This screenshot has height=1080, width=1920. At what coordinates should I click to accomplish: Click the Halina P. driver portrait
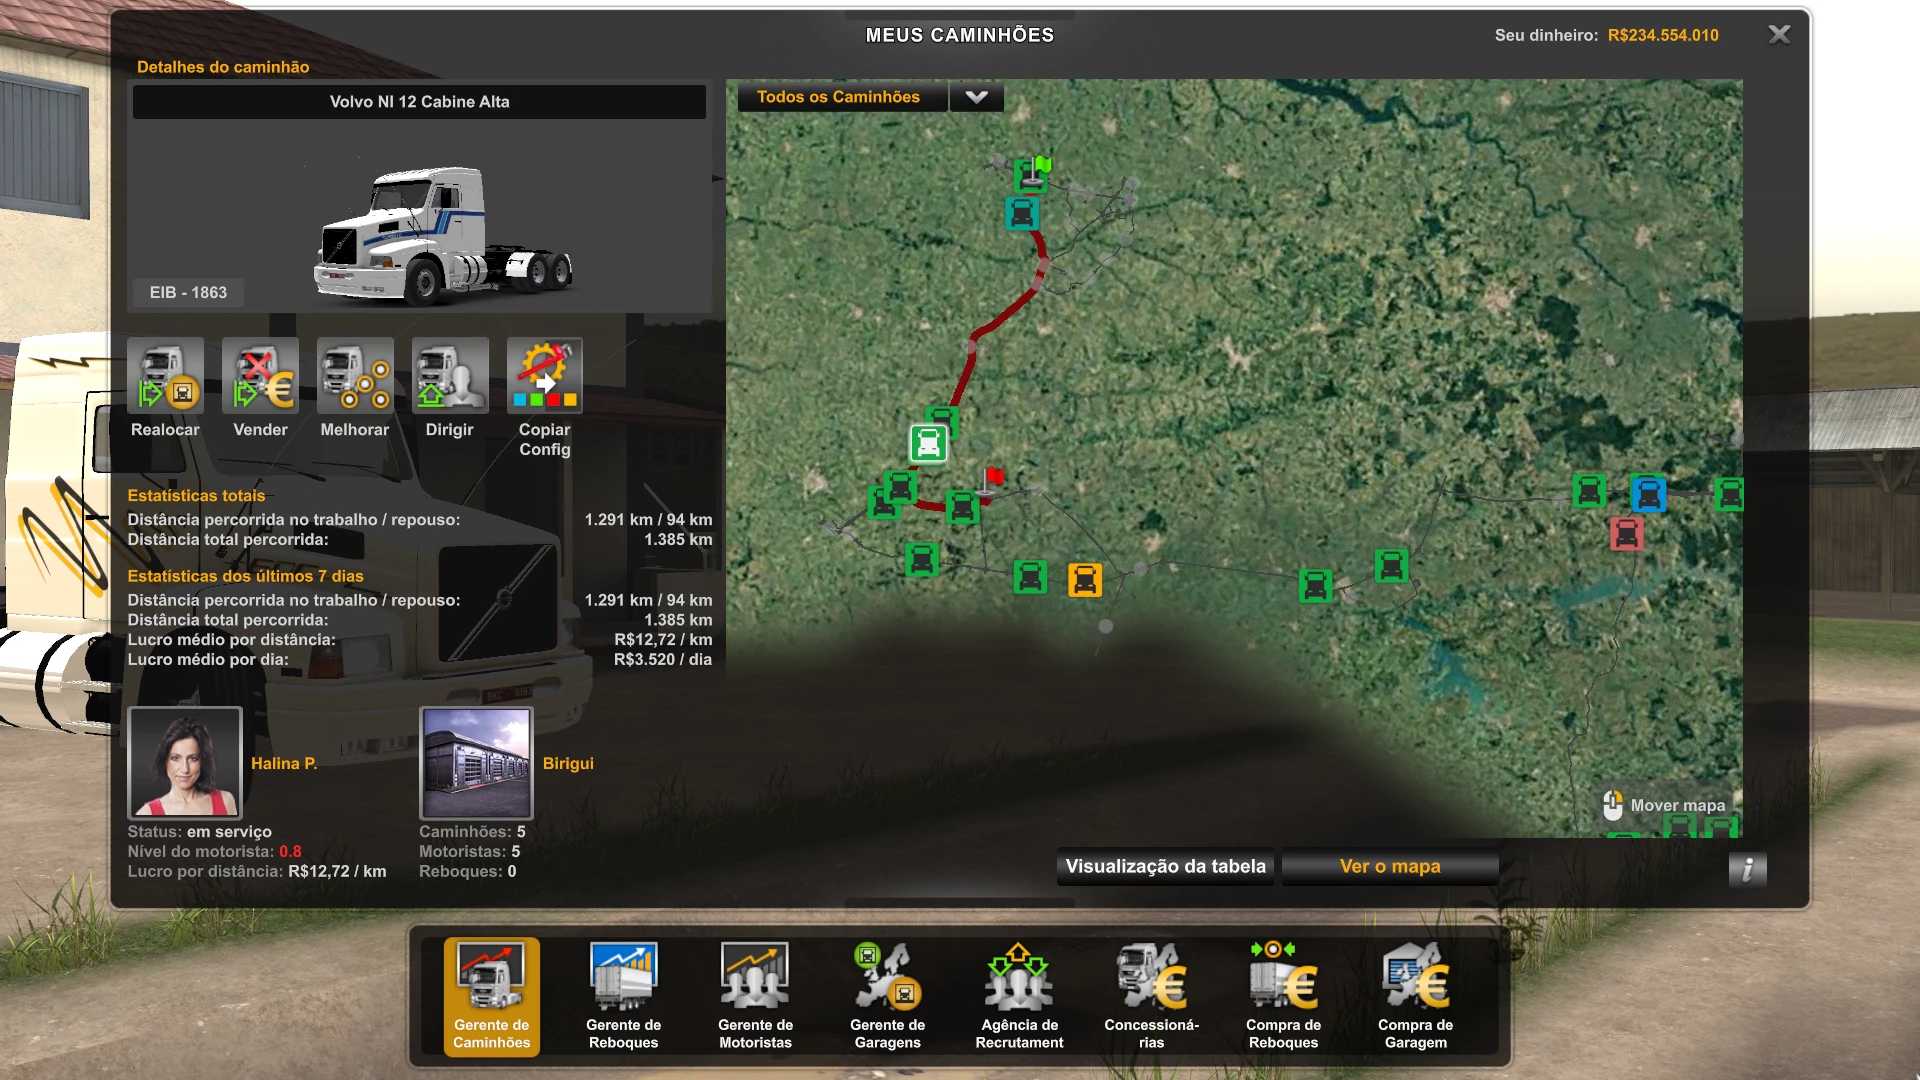[x=185, y=762]
